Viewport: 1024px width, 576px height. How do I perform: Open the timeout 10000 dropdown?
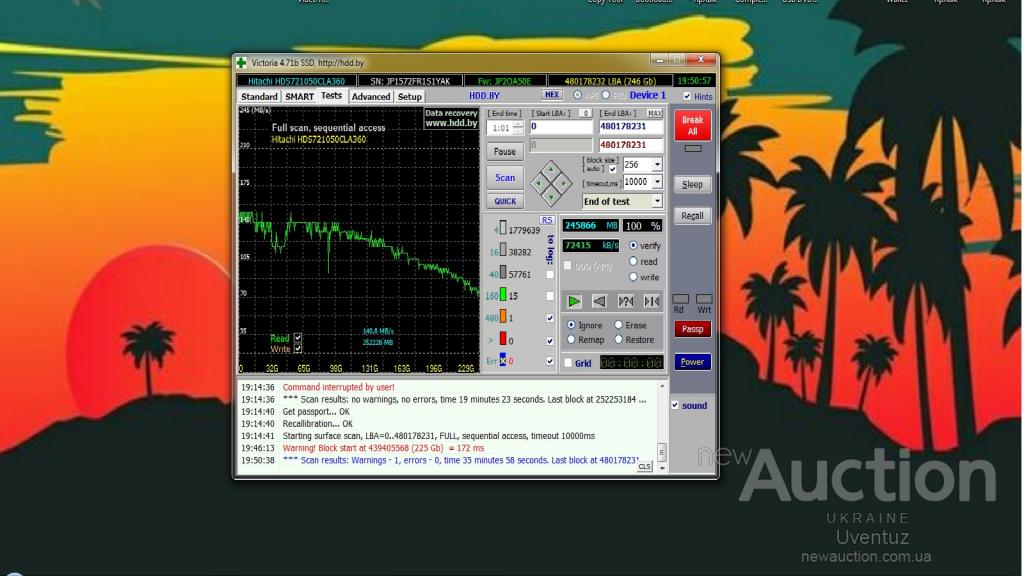coord(657,182)
